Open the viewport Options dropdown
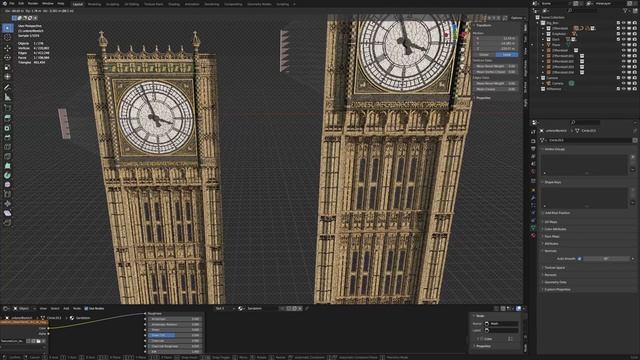The width and height of the screenshot is (640, 360). pos(517,18)
